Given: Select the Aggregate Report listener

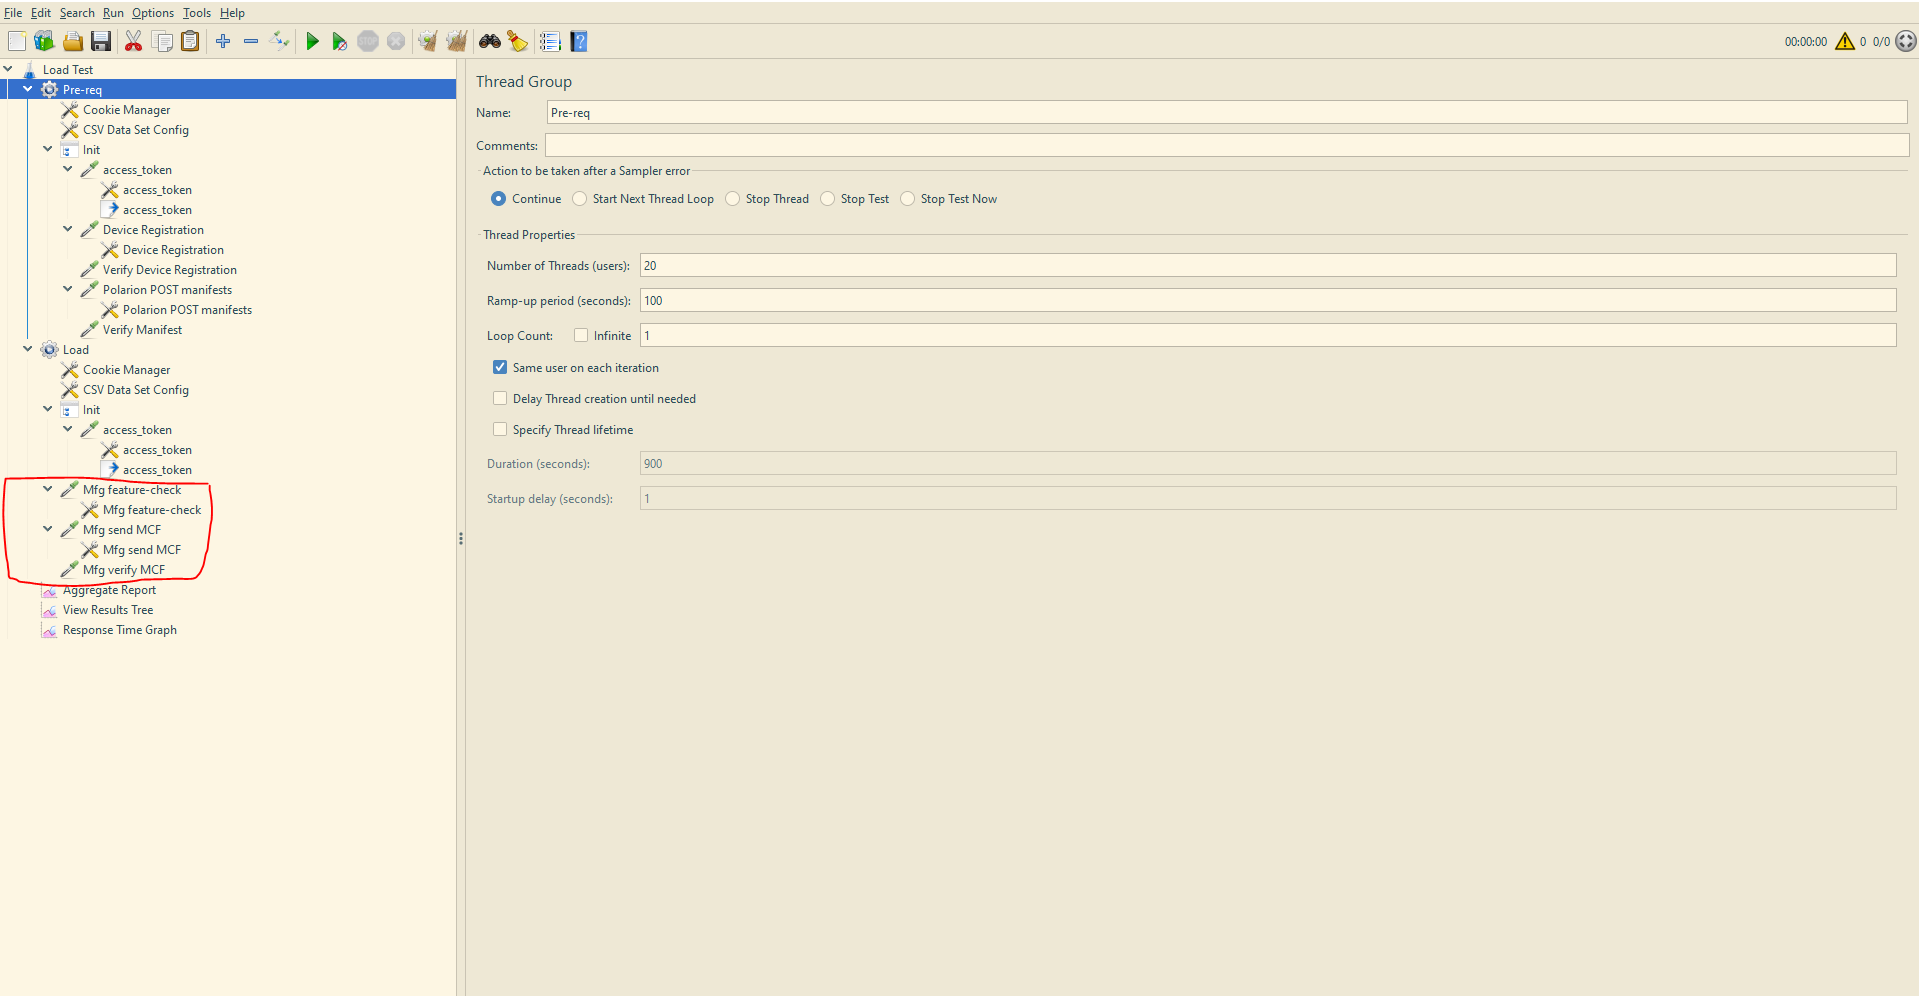Looking at the screenshot, I should pyautogui.click(x=110, y=590).
